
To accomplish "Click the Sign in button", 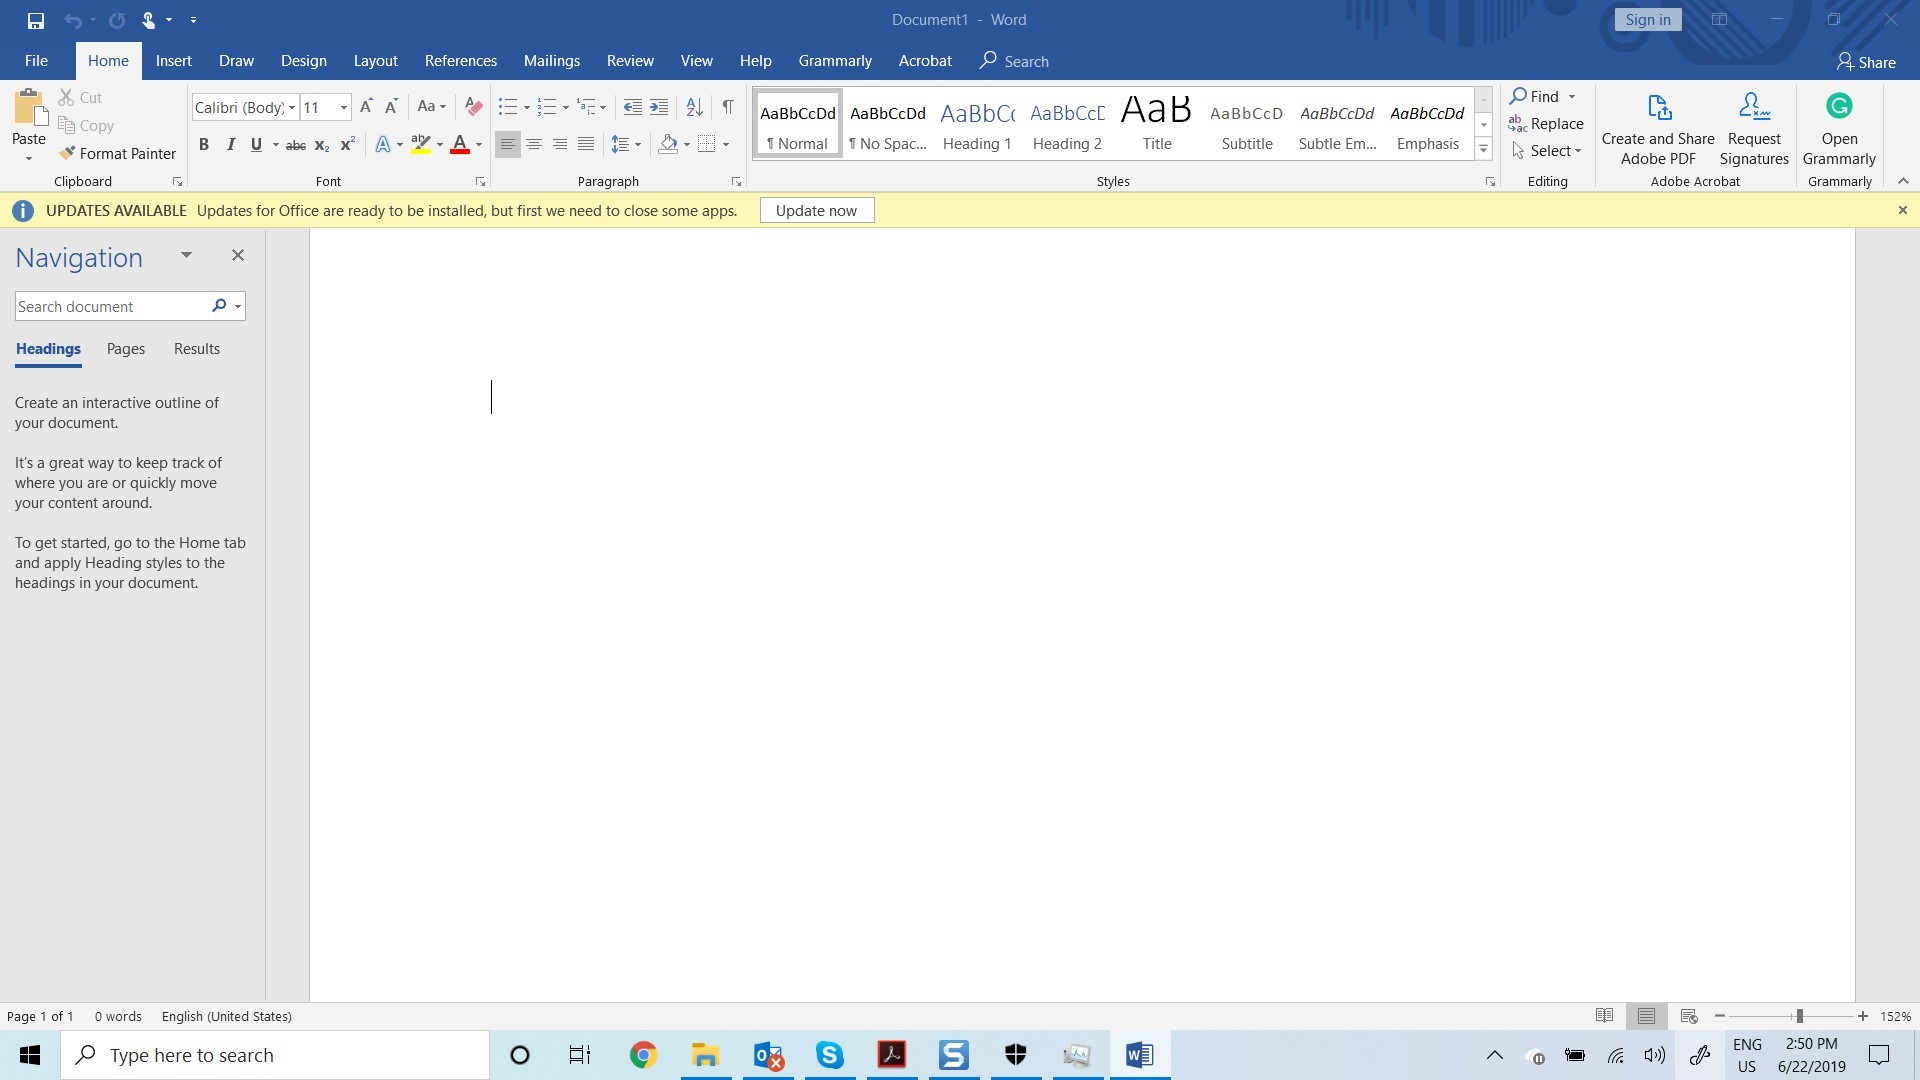I will pyautogui.click(x=1647, y=20).
